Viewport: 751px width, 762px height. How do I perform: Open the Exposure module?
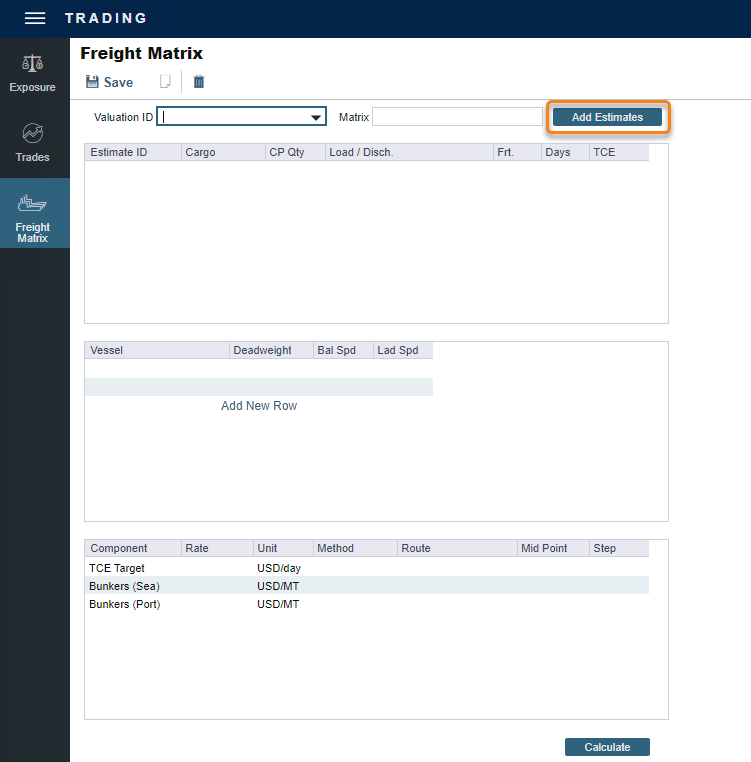click(33, 74)
